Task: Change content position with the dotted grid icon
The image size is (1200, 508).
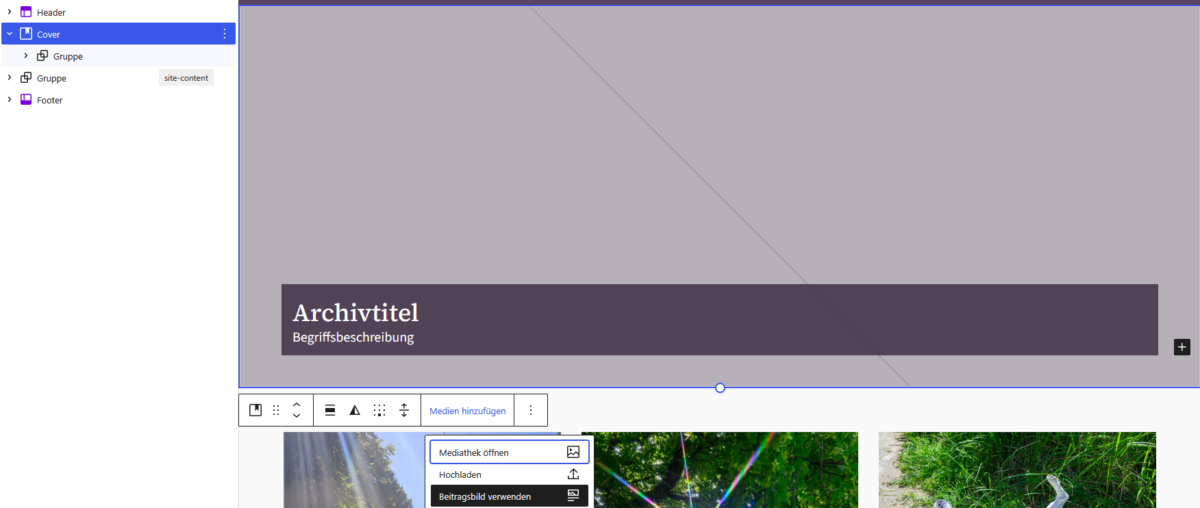Action: [x=379, y=410]
